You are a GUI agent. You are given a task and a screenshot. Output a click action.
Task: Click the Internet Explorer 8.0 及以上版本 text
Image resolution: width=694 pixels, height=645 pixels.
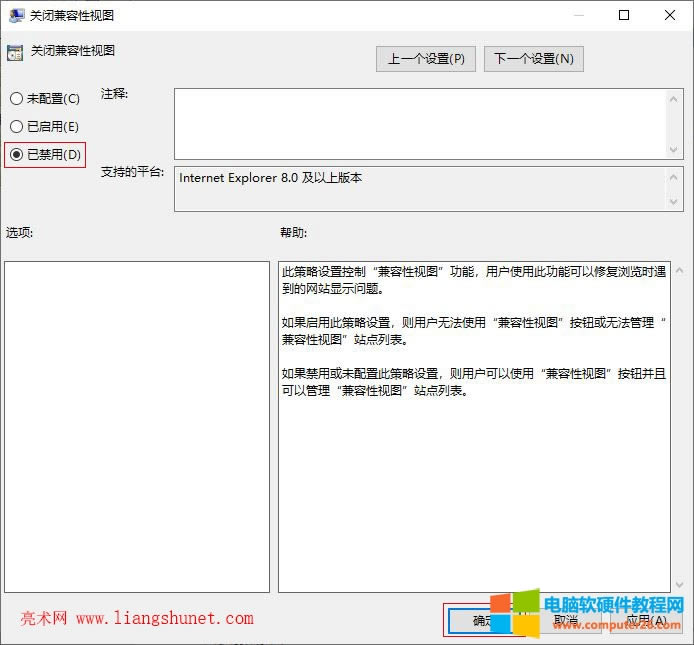pyautogui.click(x=270, y=178)
